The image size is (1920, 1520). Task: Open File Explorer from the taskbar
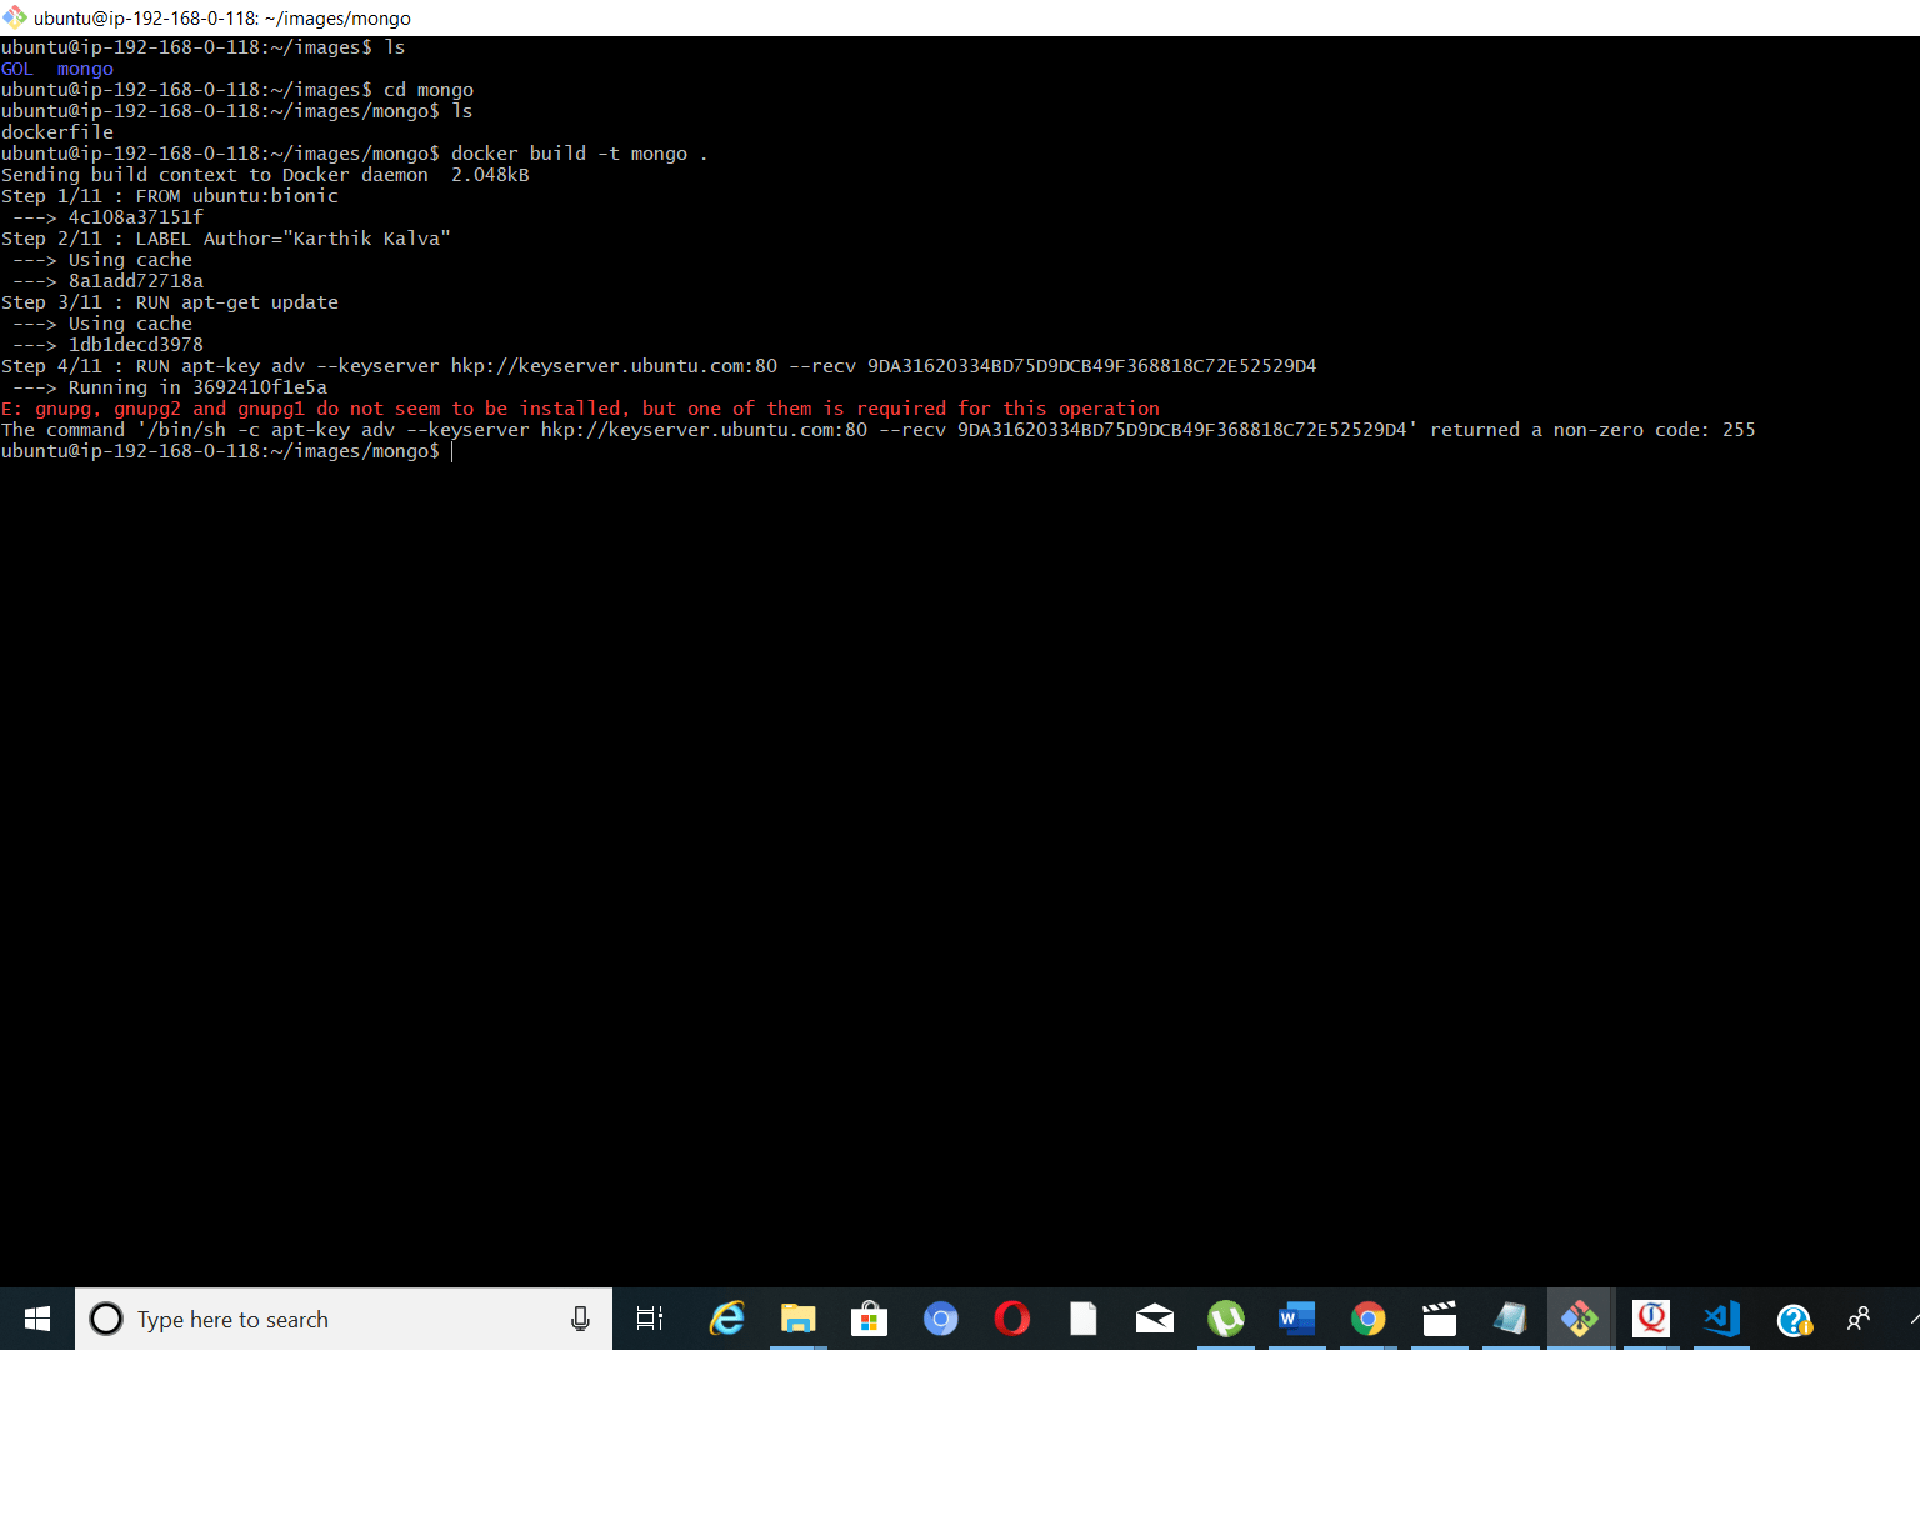click(797, 1319)
